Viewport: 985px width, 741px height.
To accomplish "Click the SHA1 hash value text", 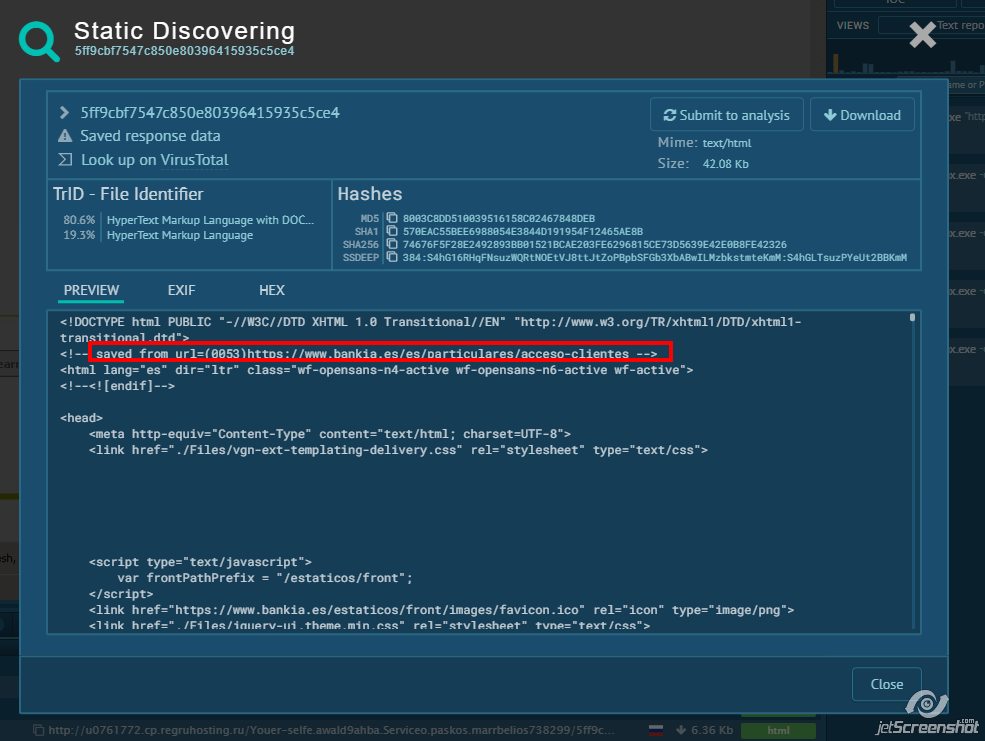I will [523, 231].
